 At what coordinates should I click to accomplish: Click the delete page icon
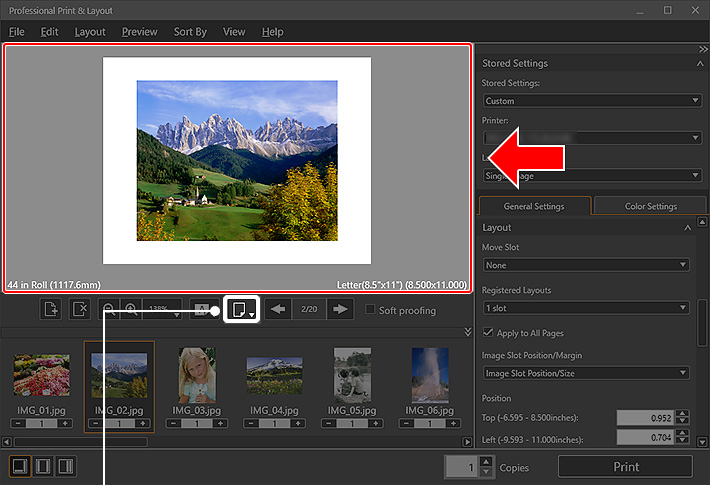tap(81, 310)
